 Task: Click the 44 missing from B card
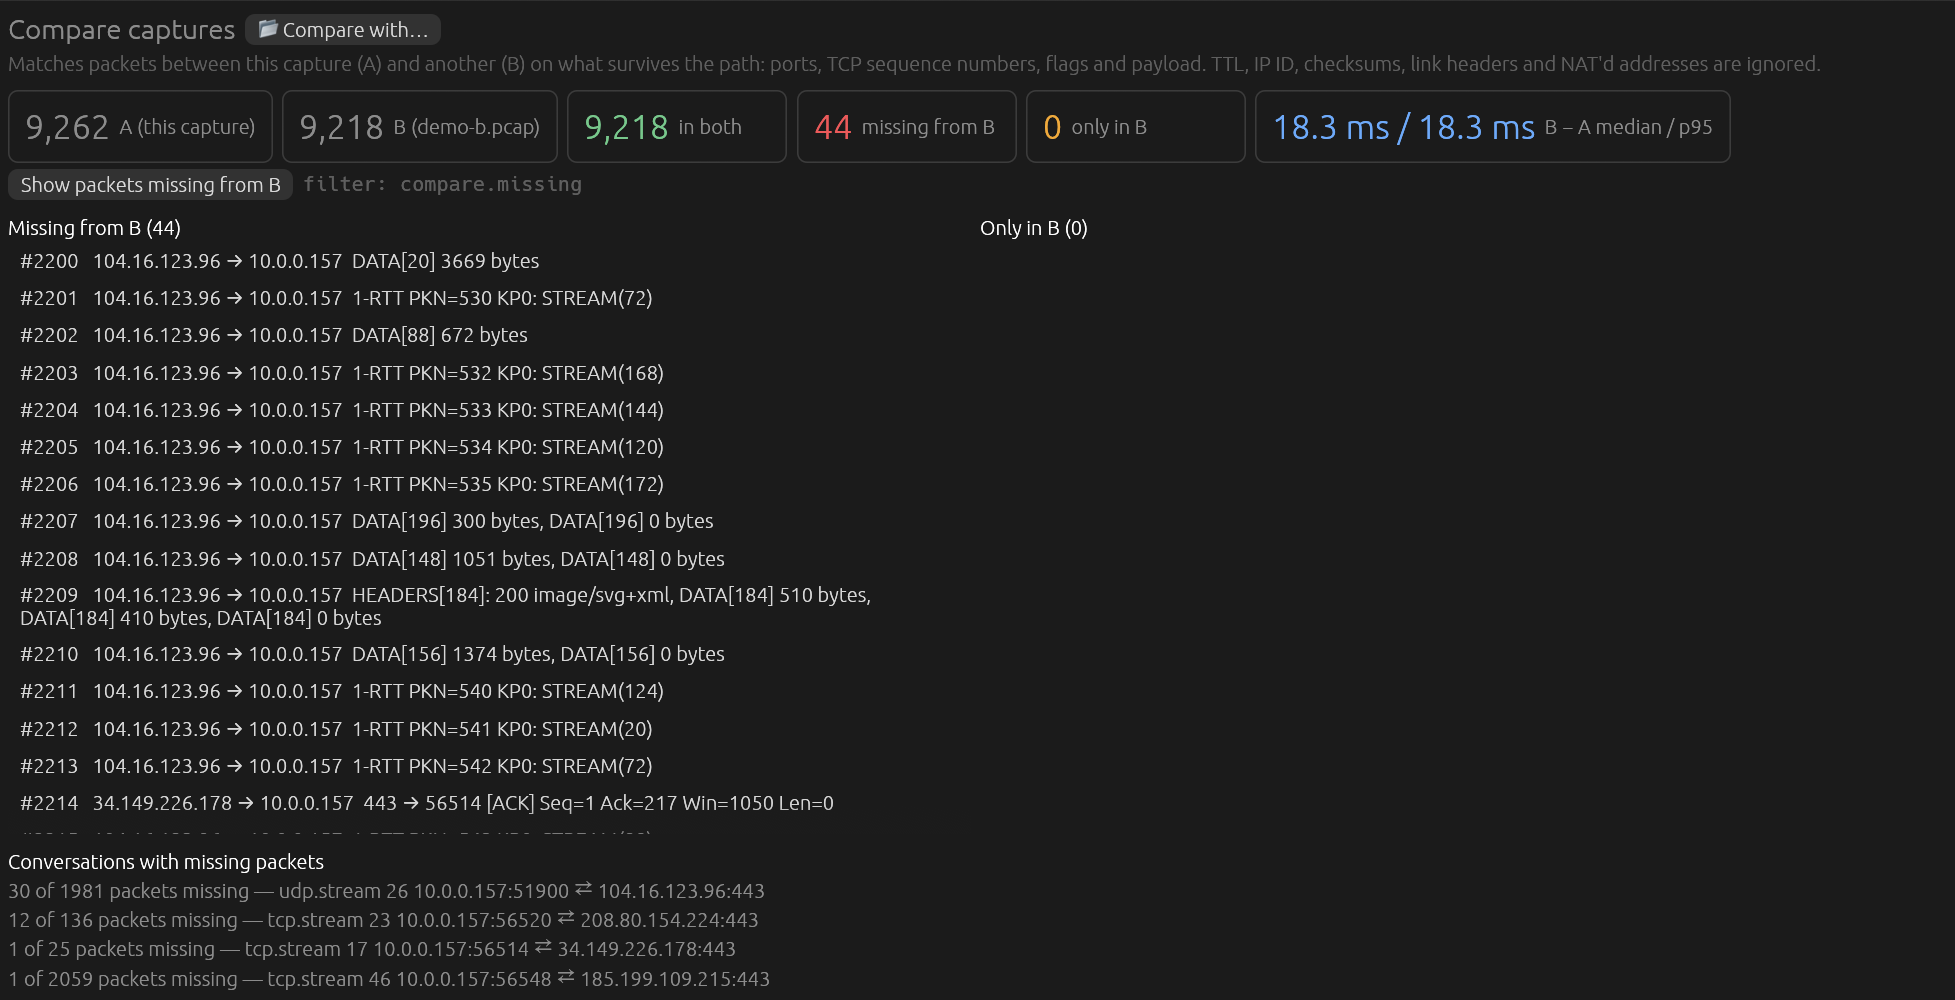point(907,127)
